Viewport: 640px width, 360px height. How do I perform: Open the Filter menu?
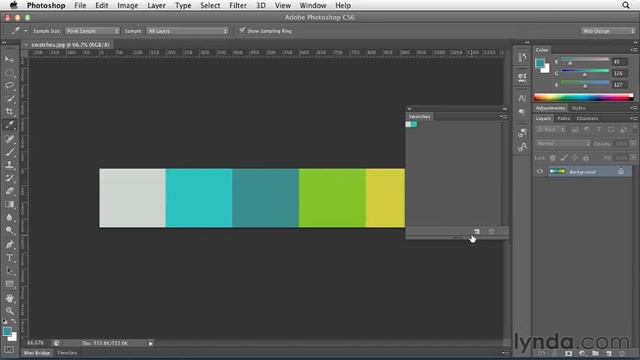pos(238,5)
